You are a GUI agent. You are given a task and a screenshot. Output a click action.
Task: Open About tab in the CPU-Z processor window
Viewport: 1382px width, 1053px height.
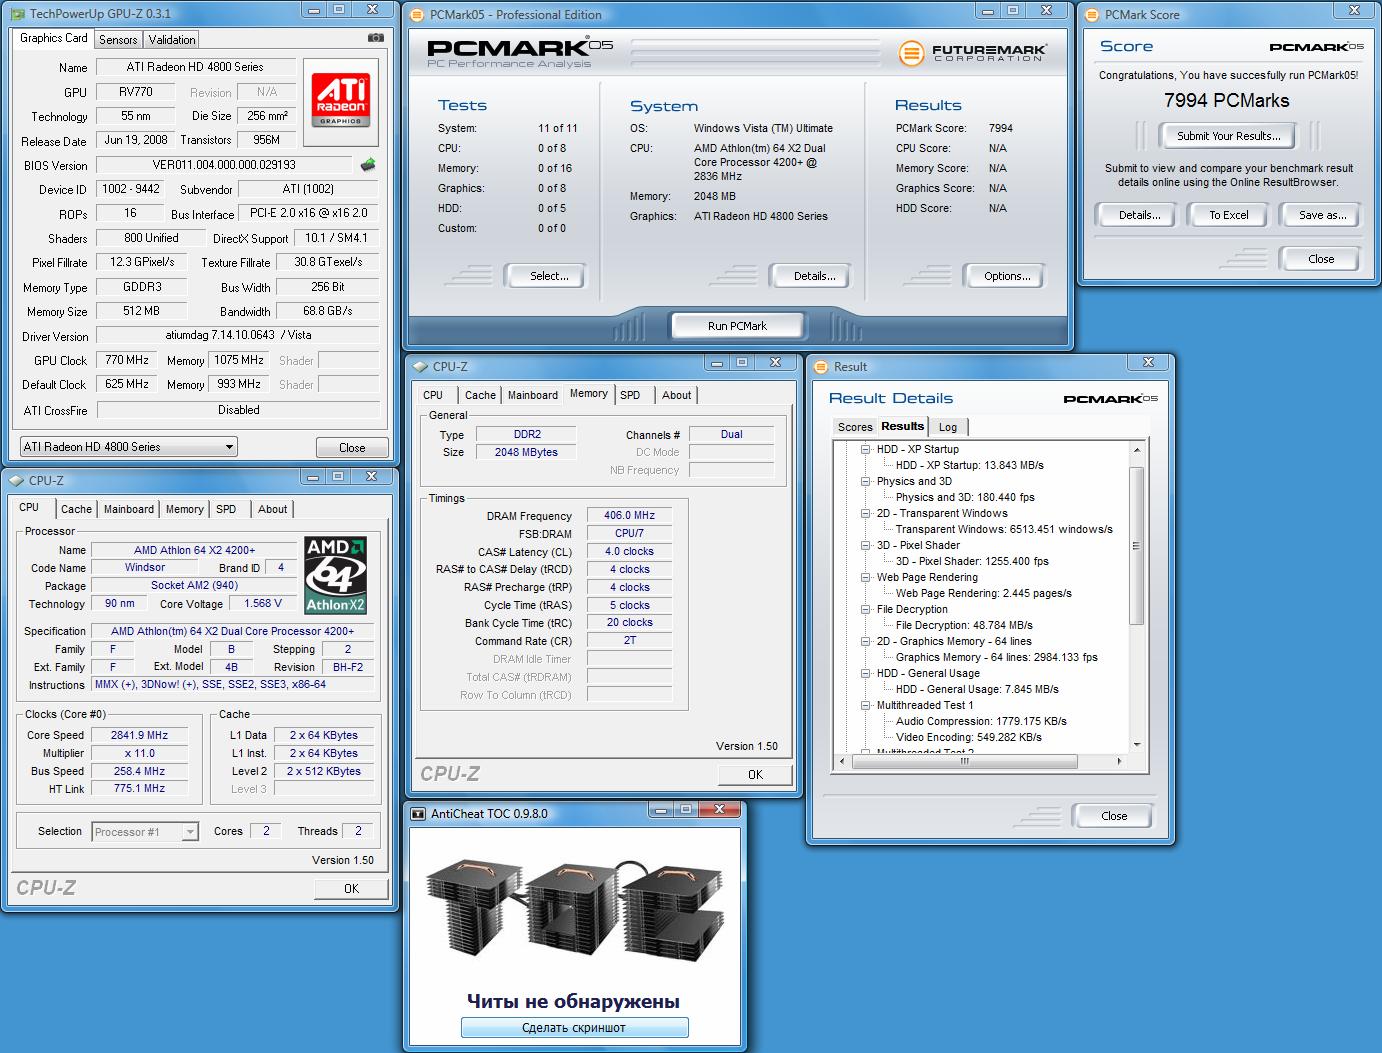[273, 509]
